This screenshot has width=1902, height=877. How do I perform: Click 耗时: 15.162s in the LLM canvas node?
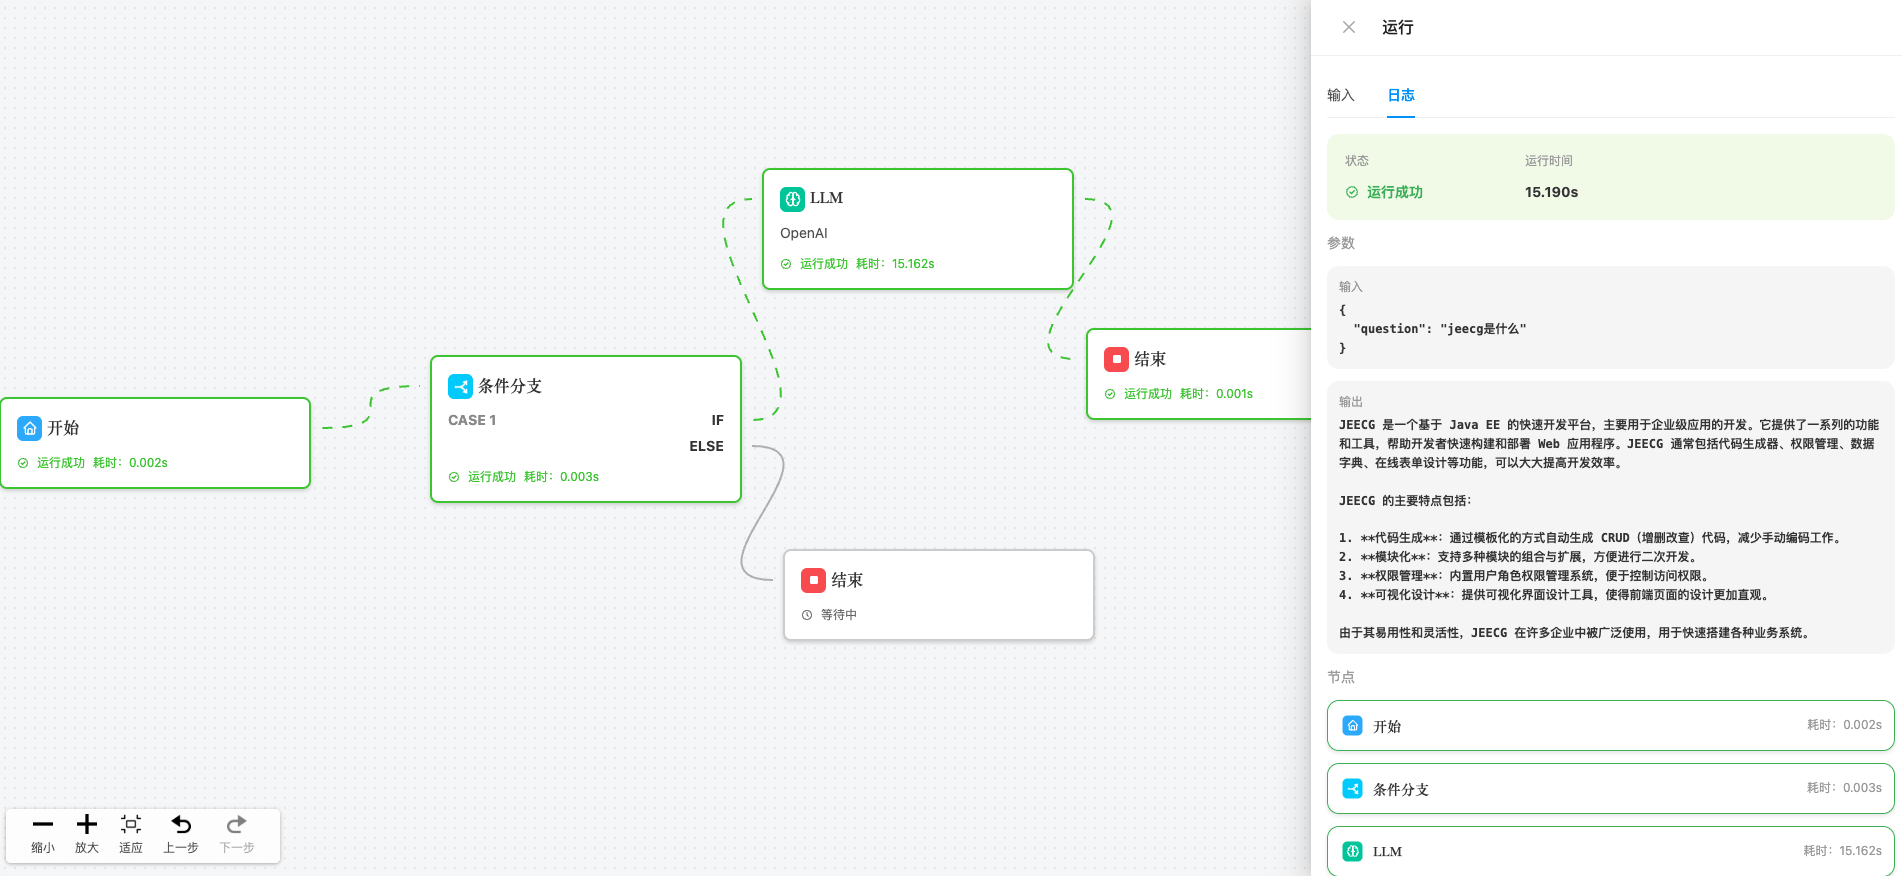895,264
